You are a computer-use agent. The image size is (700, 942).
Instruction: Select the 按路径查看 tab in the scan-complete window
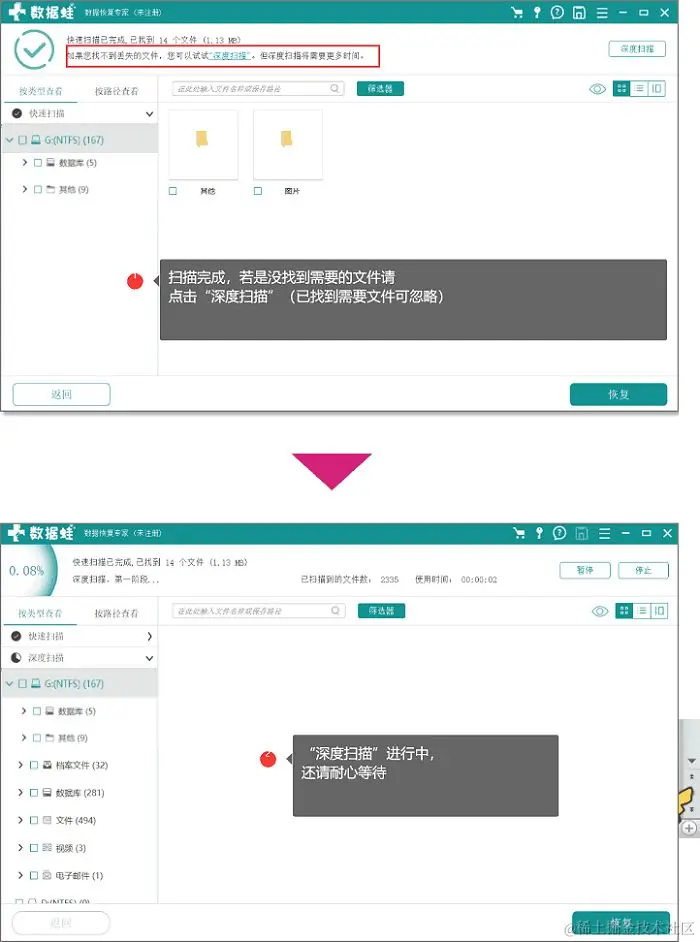[117, 91]
